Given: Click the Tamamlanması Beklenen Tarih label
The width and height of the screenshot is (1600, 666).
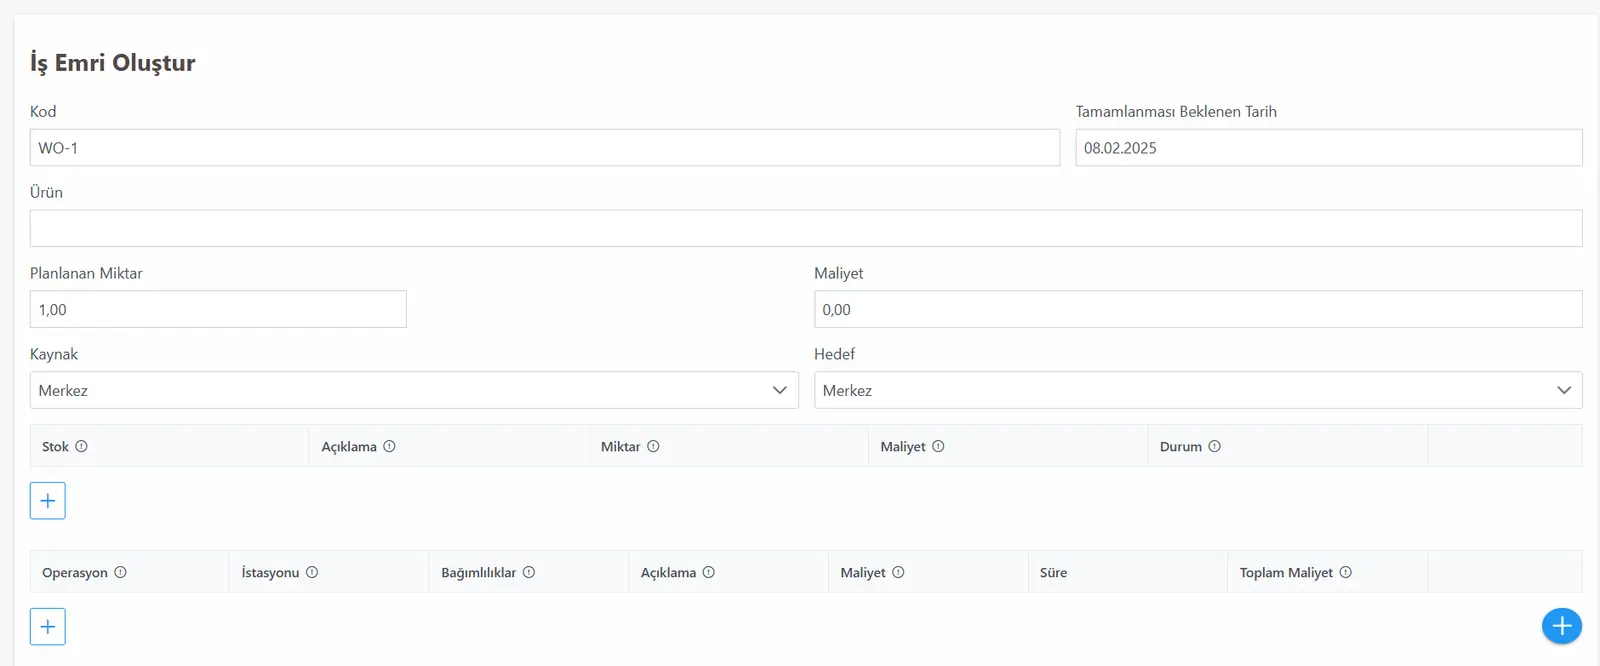Looking at the screenshot, I should (x=1176, y=111).
